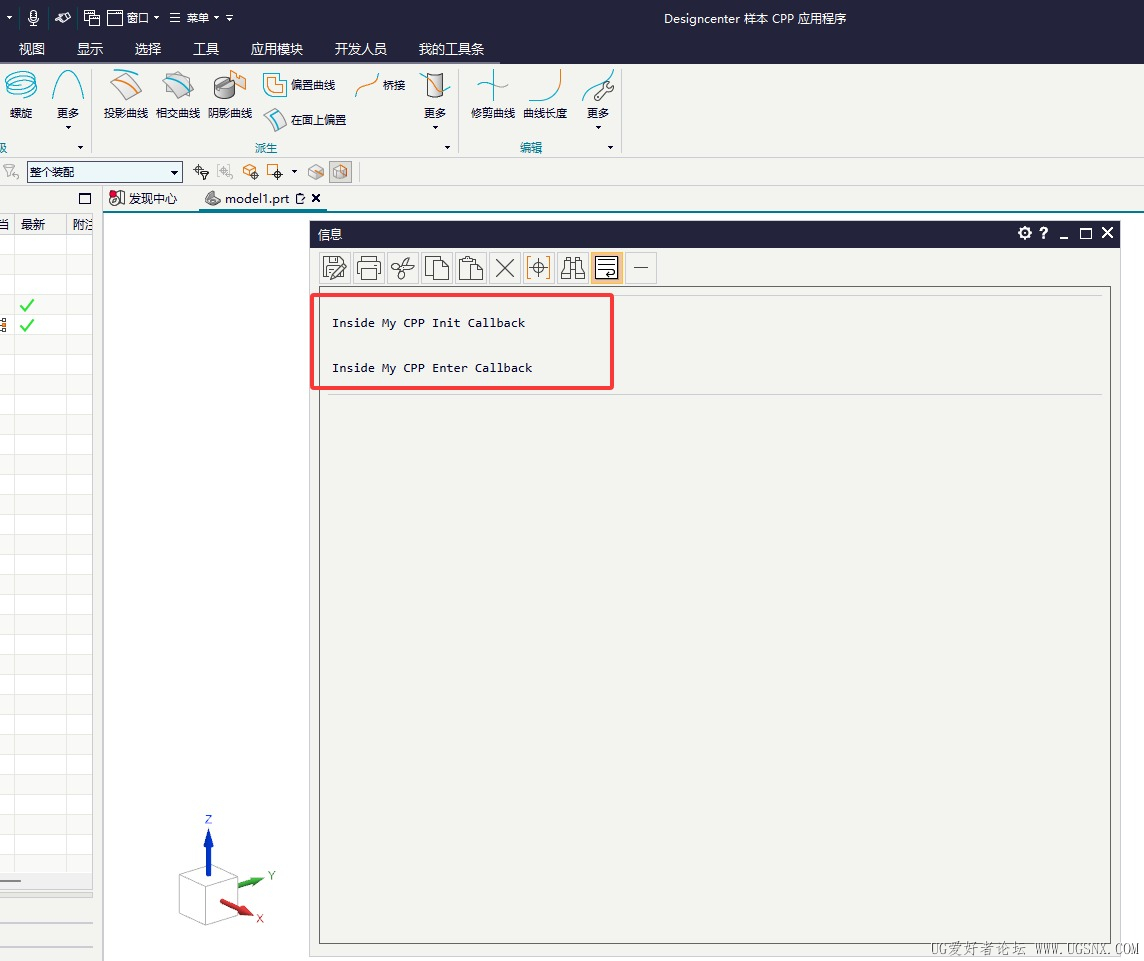Click the 最新 column header
The width and height of the screenshot is (1144, 961).
33,225
